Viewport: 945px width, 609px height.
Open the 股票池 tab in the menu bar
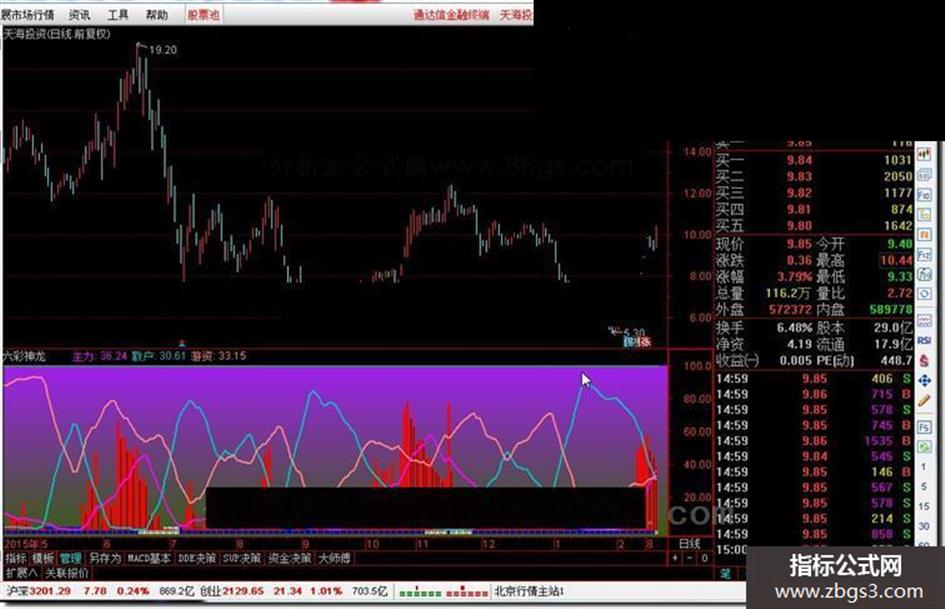[203, 14]
